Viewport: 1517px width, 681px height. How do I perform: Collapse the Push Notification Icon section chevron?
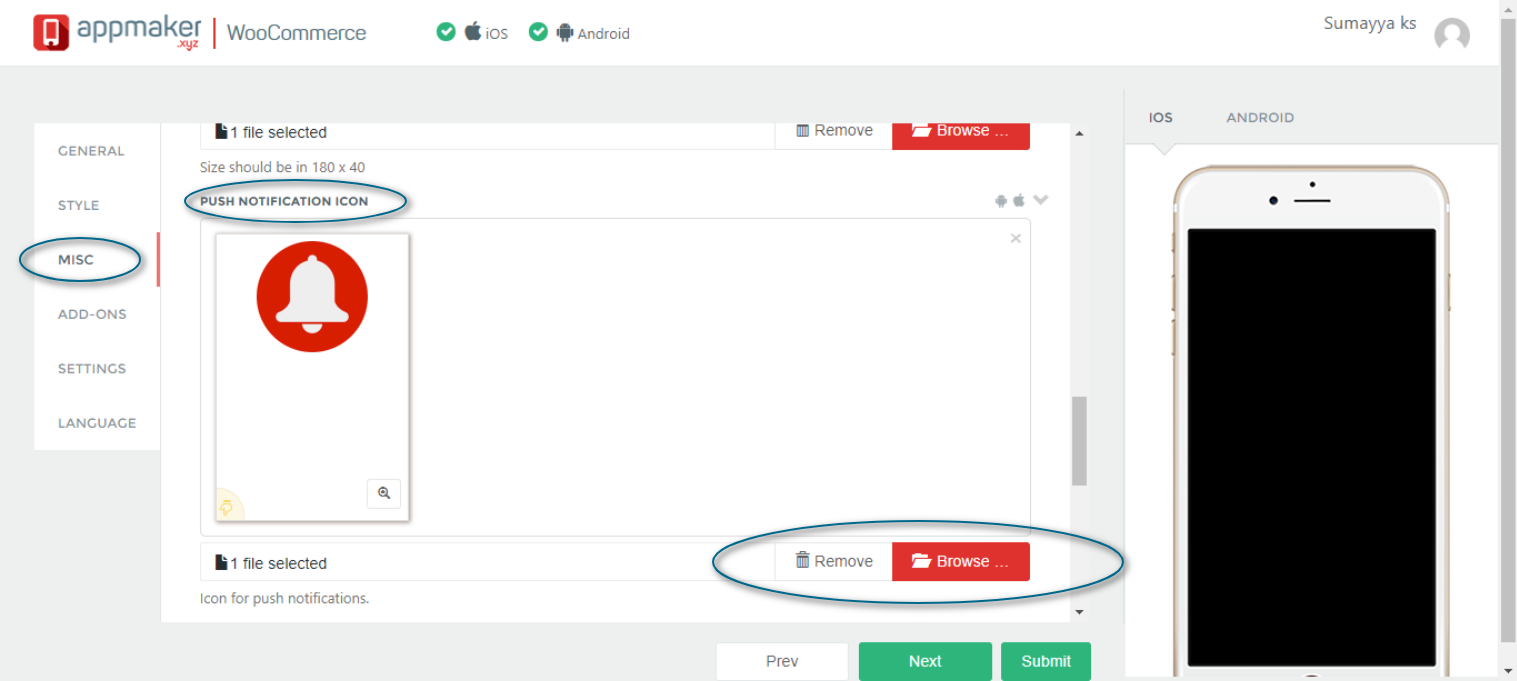(1041, 200)
